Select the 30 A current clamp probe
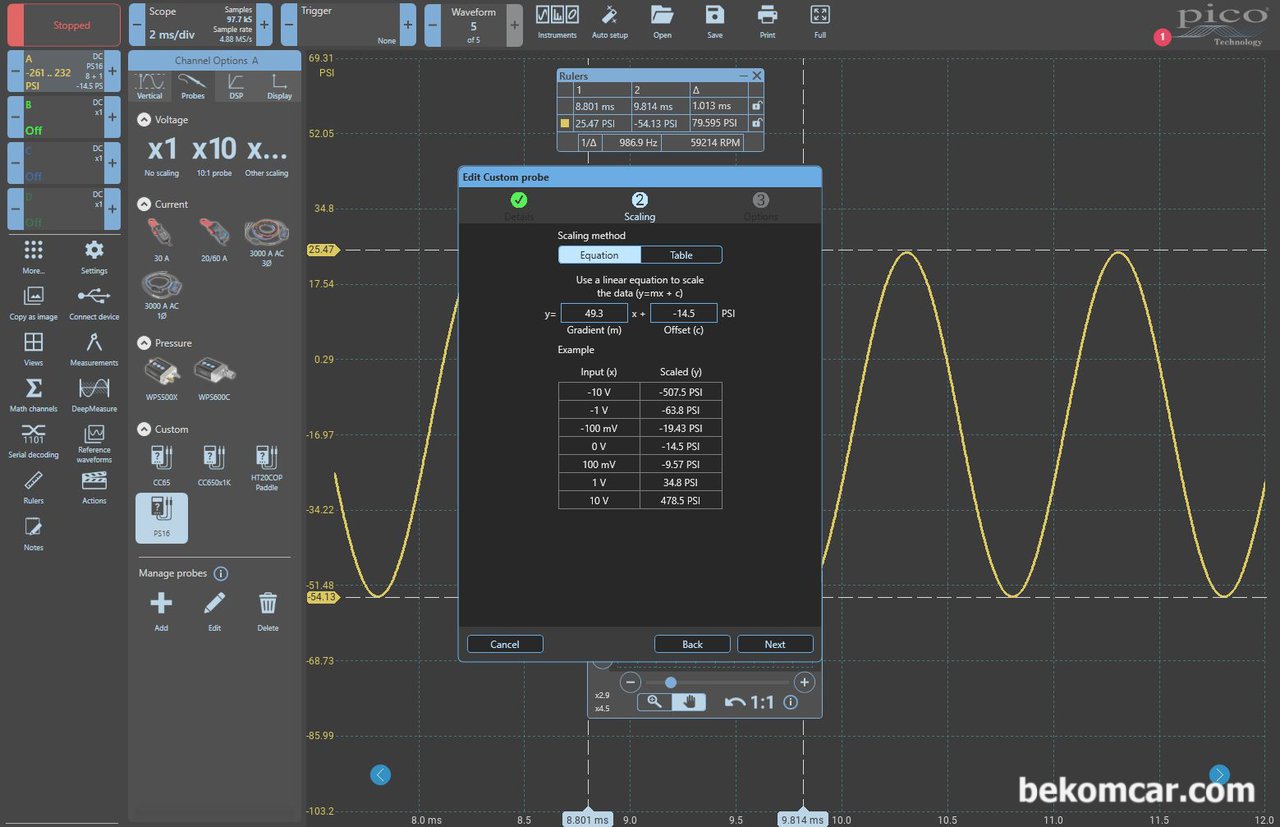1280x827 pixels. click(161, 240)
